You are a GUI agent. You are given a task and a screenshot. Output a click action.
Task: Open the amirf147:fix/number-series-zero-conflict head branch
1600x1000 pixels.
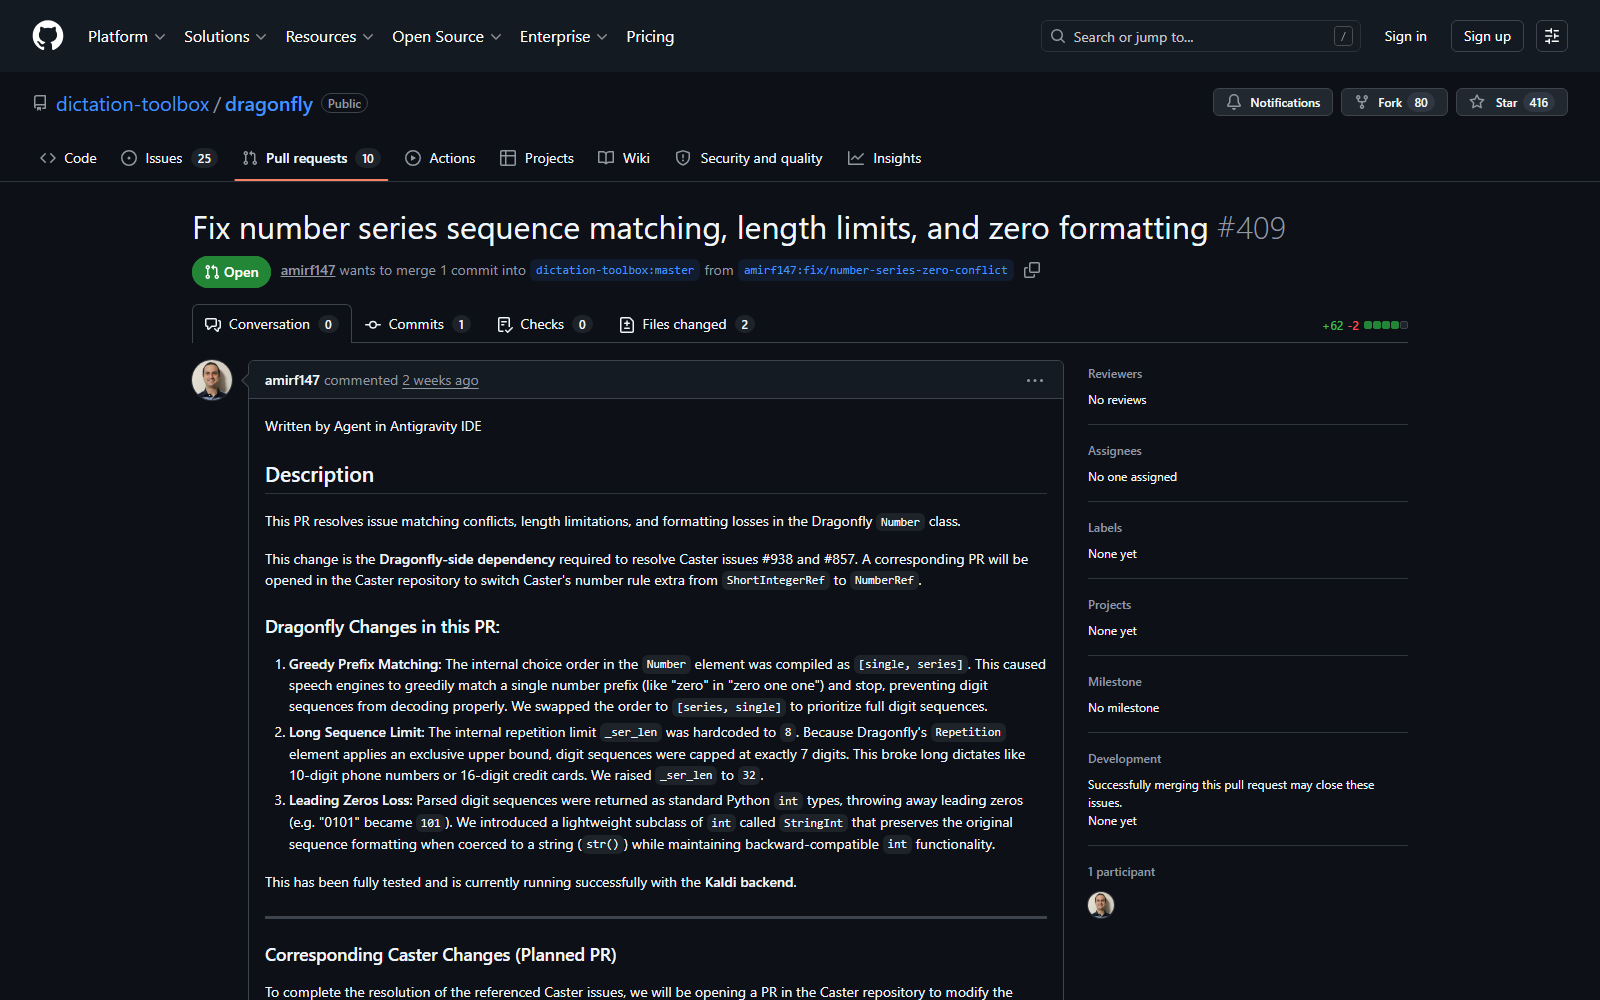coord(876,270)
